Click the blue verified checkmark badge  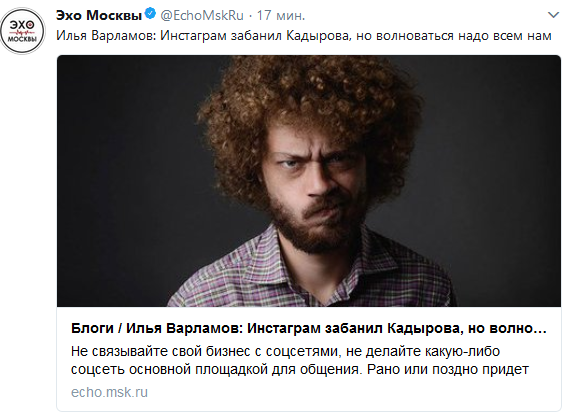(150, 15)
